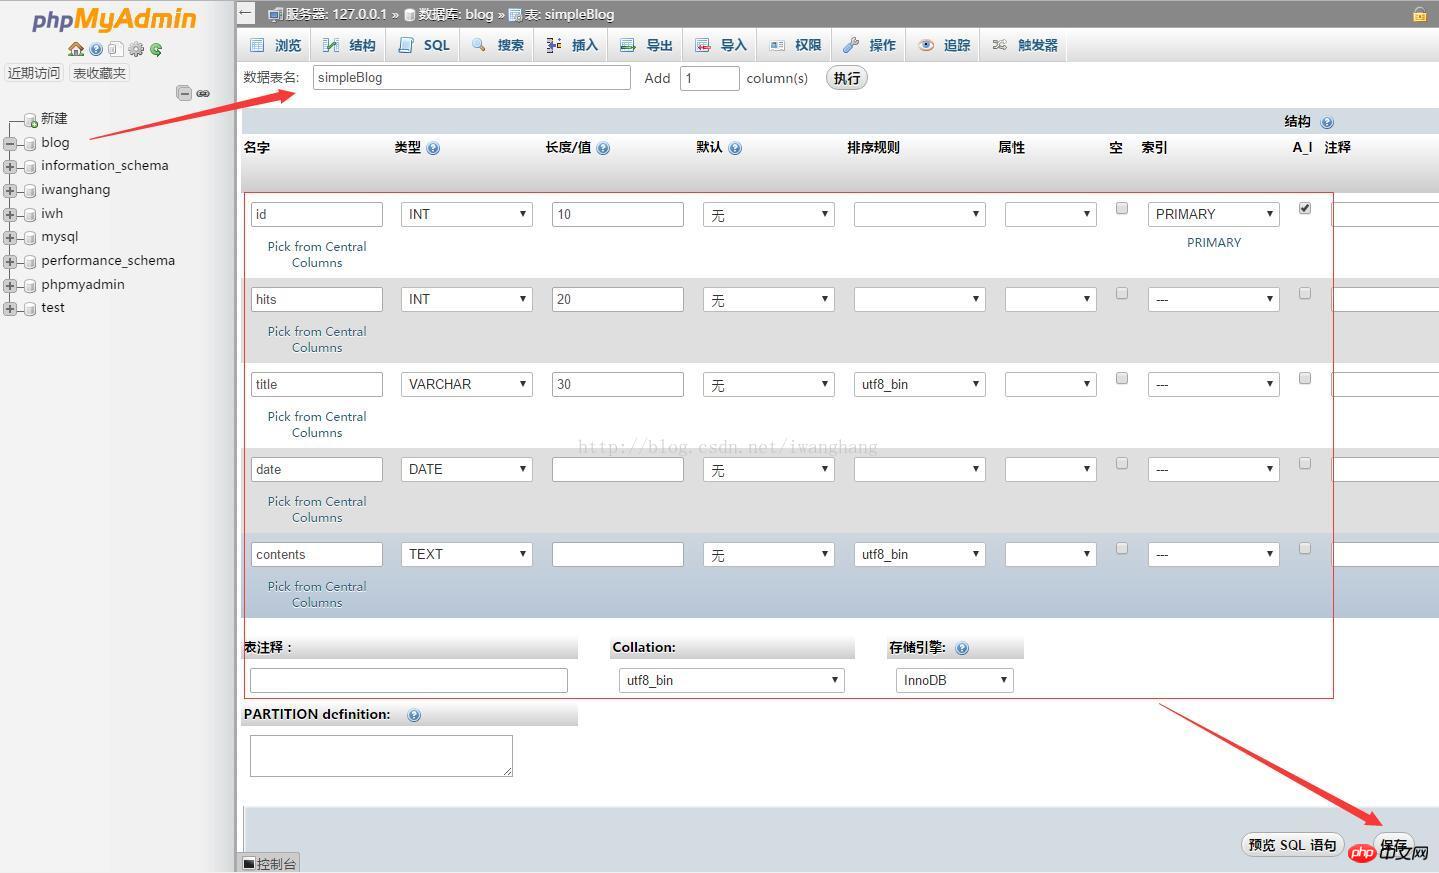Click Pick from Central Columns under id

pos(317,255)
